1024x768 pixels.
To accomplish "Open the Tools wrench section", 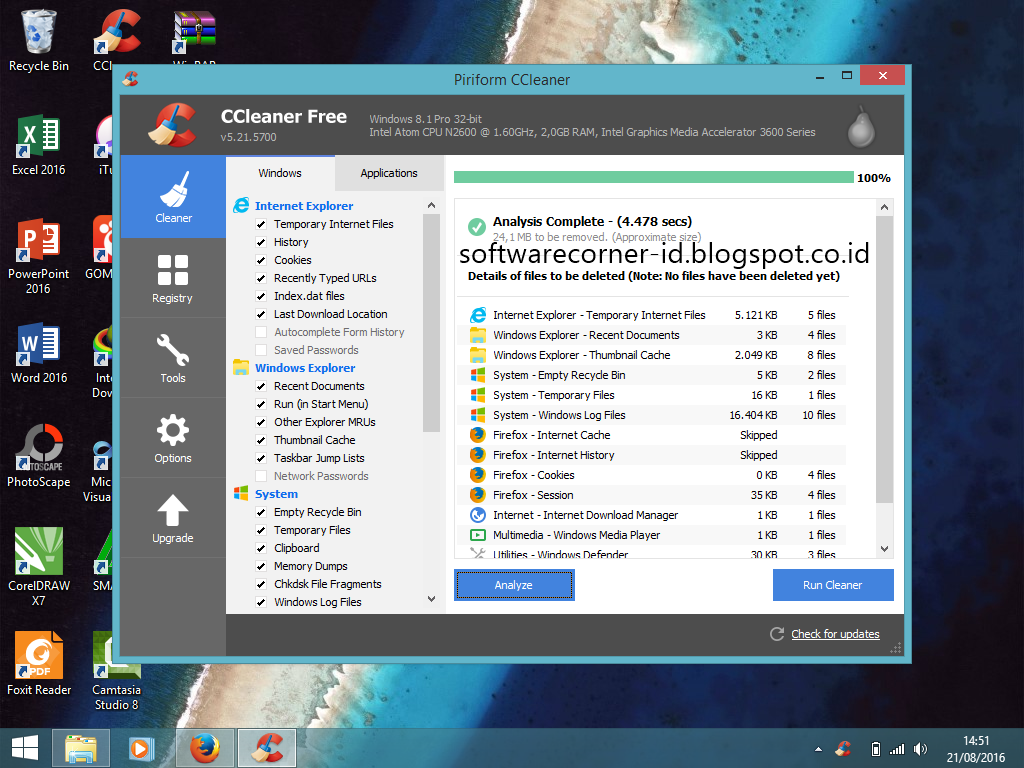I will [173, 358].
